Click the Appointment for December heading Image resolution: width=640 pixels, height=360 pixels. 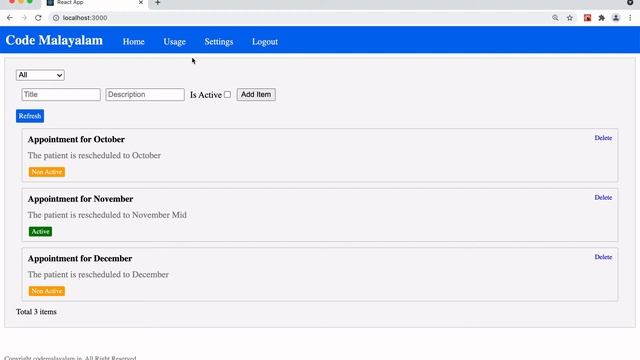(80, 258)
